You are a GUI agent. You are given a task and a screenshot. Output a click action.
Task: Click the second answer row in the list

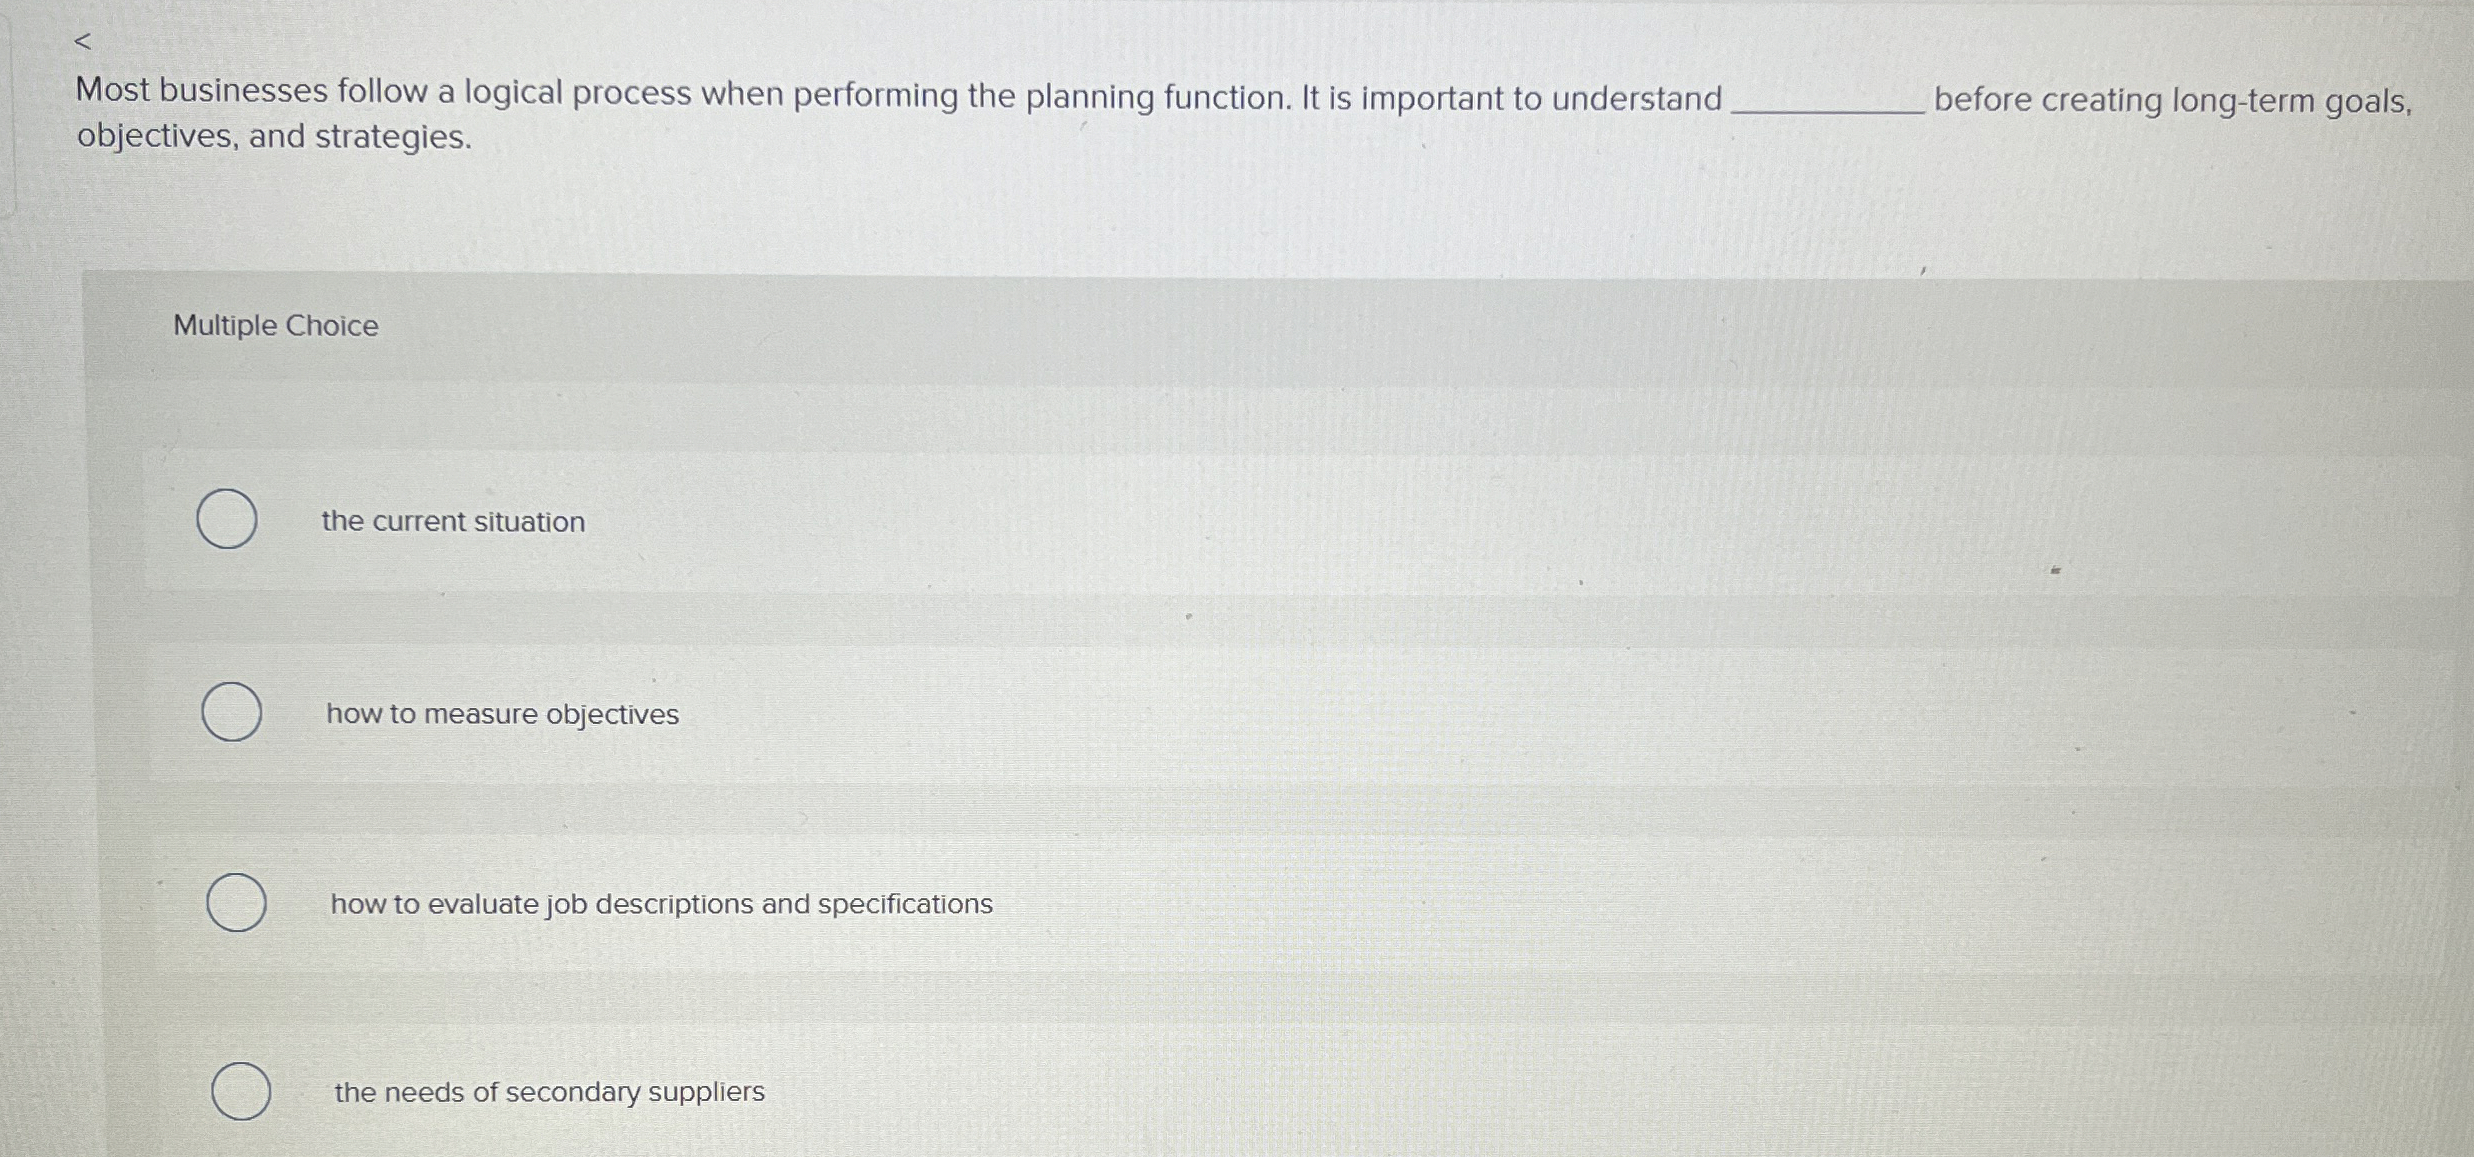900,712
